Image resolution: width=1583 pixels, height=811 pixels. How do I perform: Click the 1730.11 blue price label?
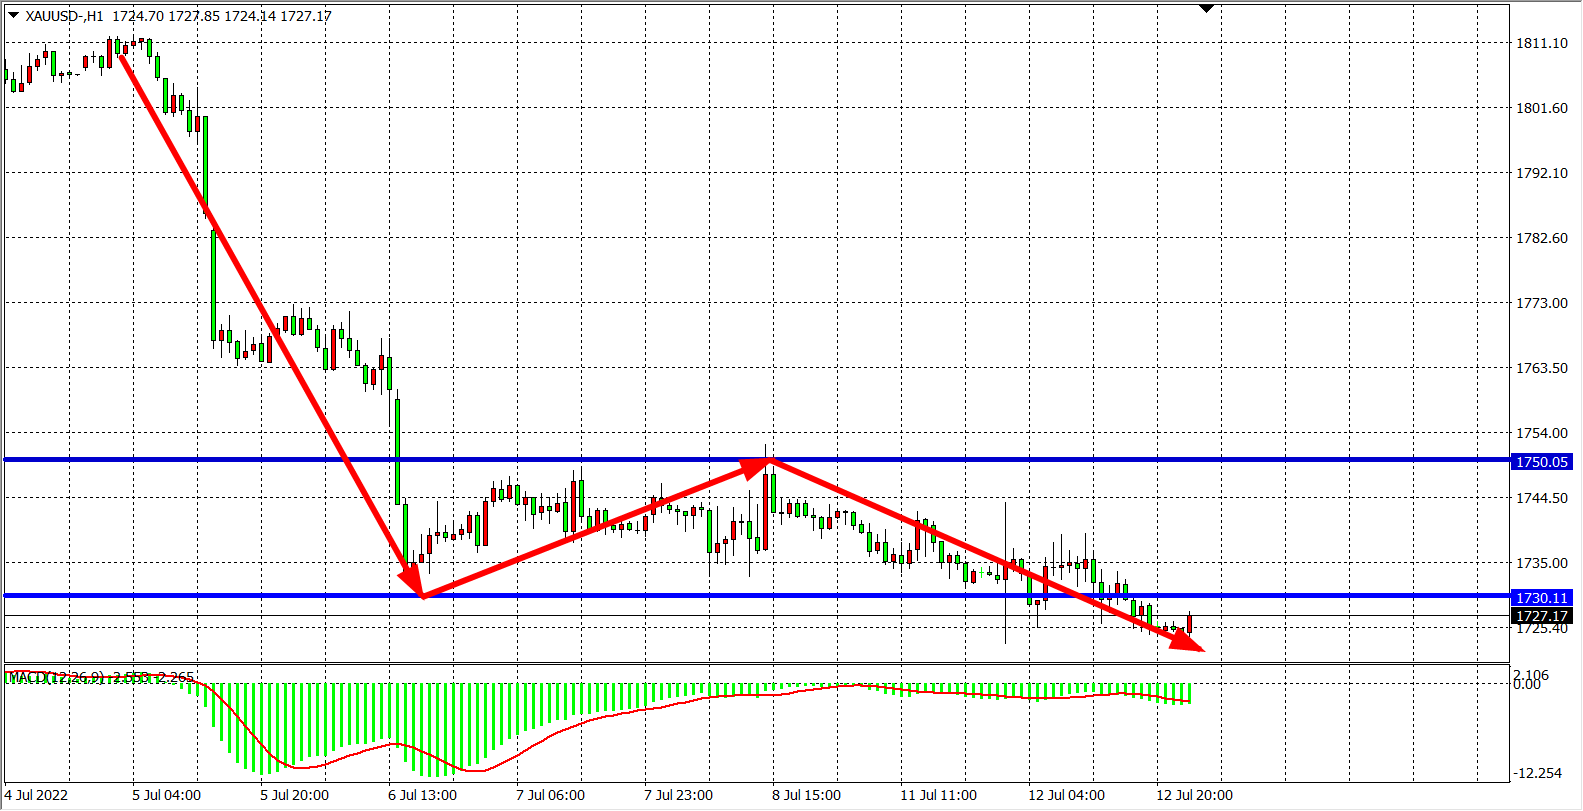[x=1541, y=598]
